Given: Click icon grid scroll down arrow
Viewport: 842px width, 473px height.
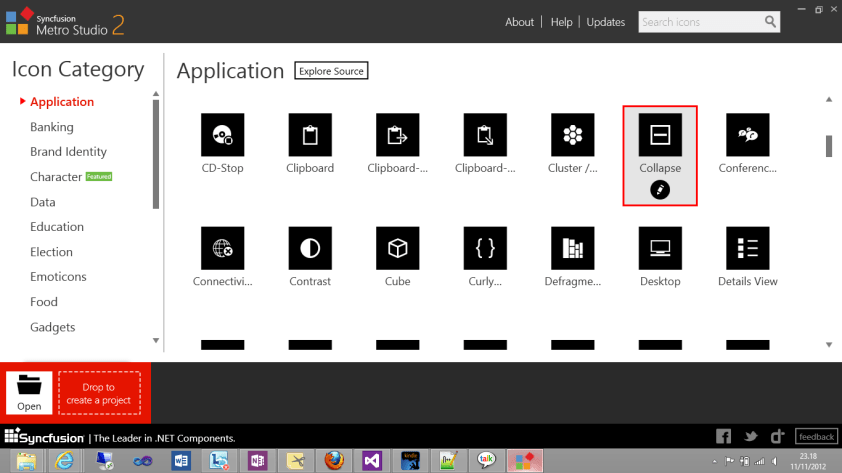Looking at the screenshot, I should [828, 345].
